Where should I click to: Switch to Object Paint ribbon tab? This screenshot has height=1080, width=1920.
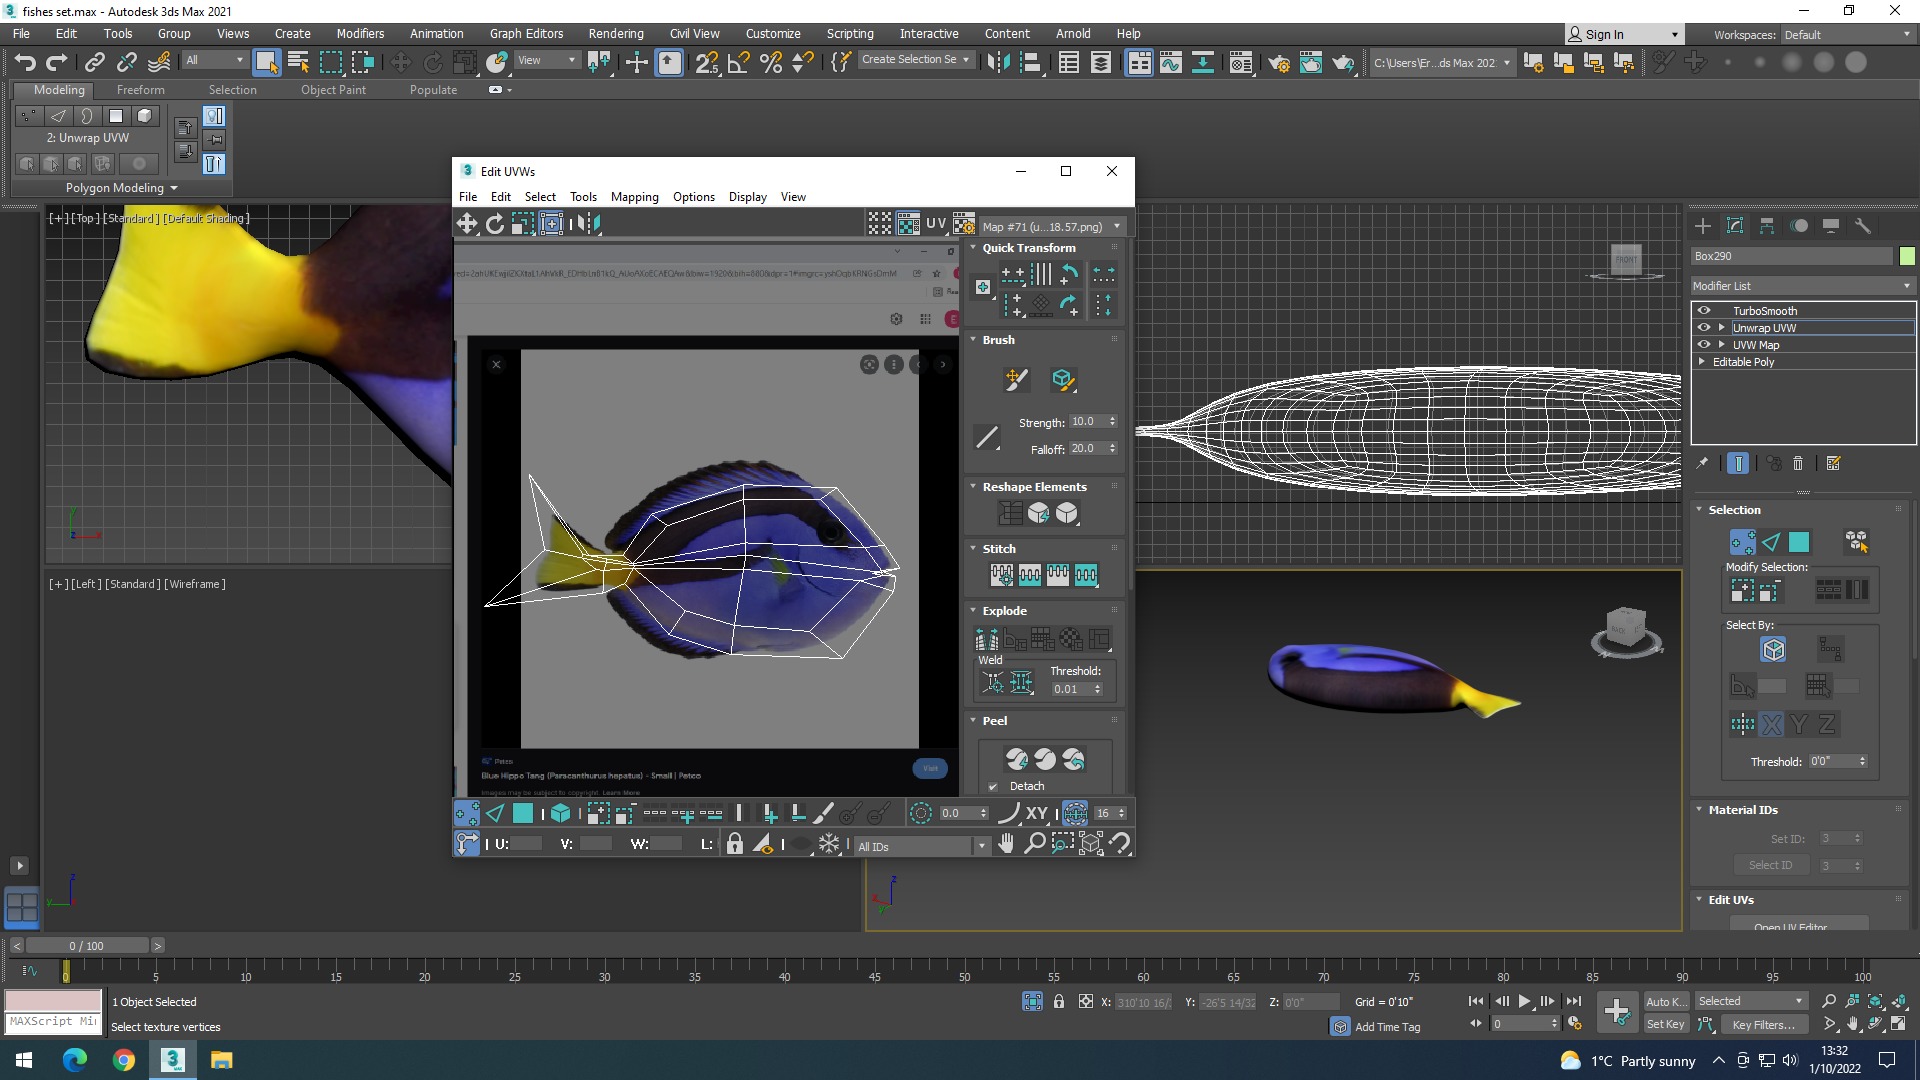tap(333, 90)
